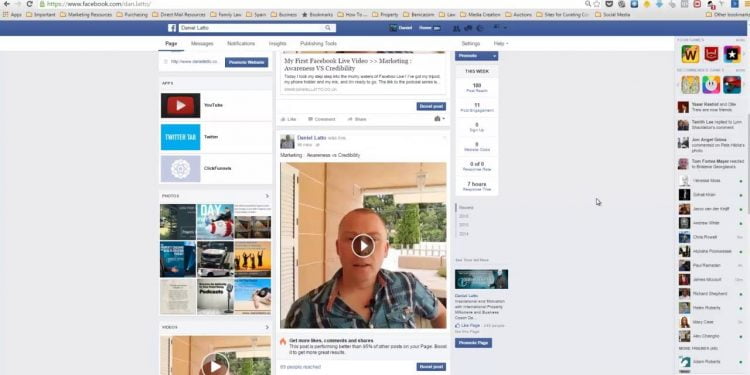The image size is (750, 375).
Task: Click the Promote Website button
Action: (x=246, y=62)
